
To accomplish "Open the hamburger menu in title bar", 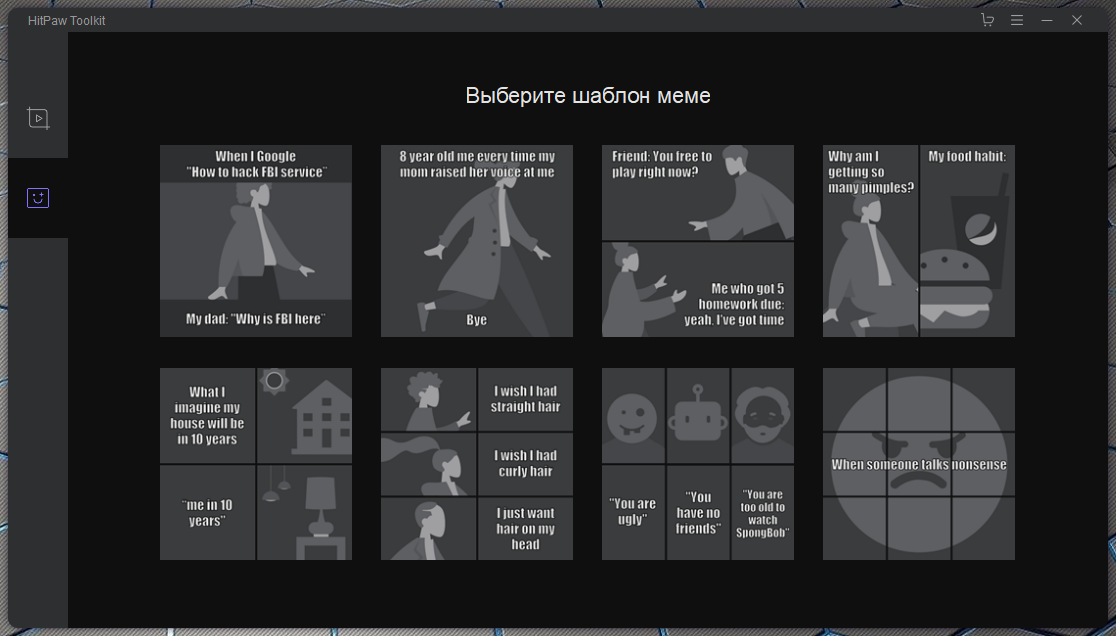I will click(x=1017, y=20).
